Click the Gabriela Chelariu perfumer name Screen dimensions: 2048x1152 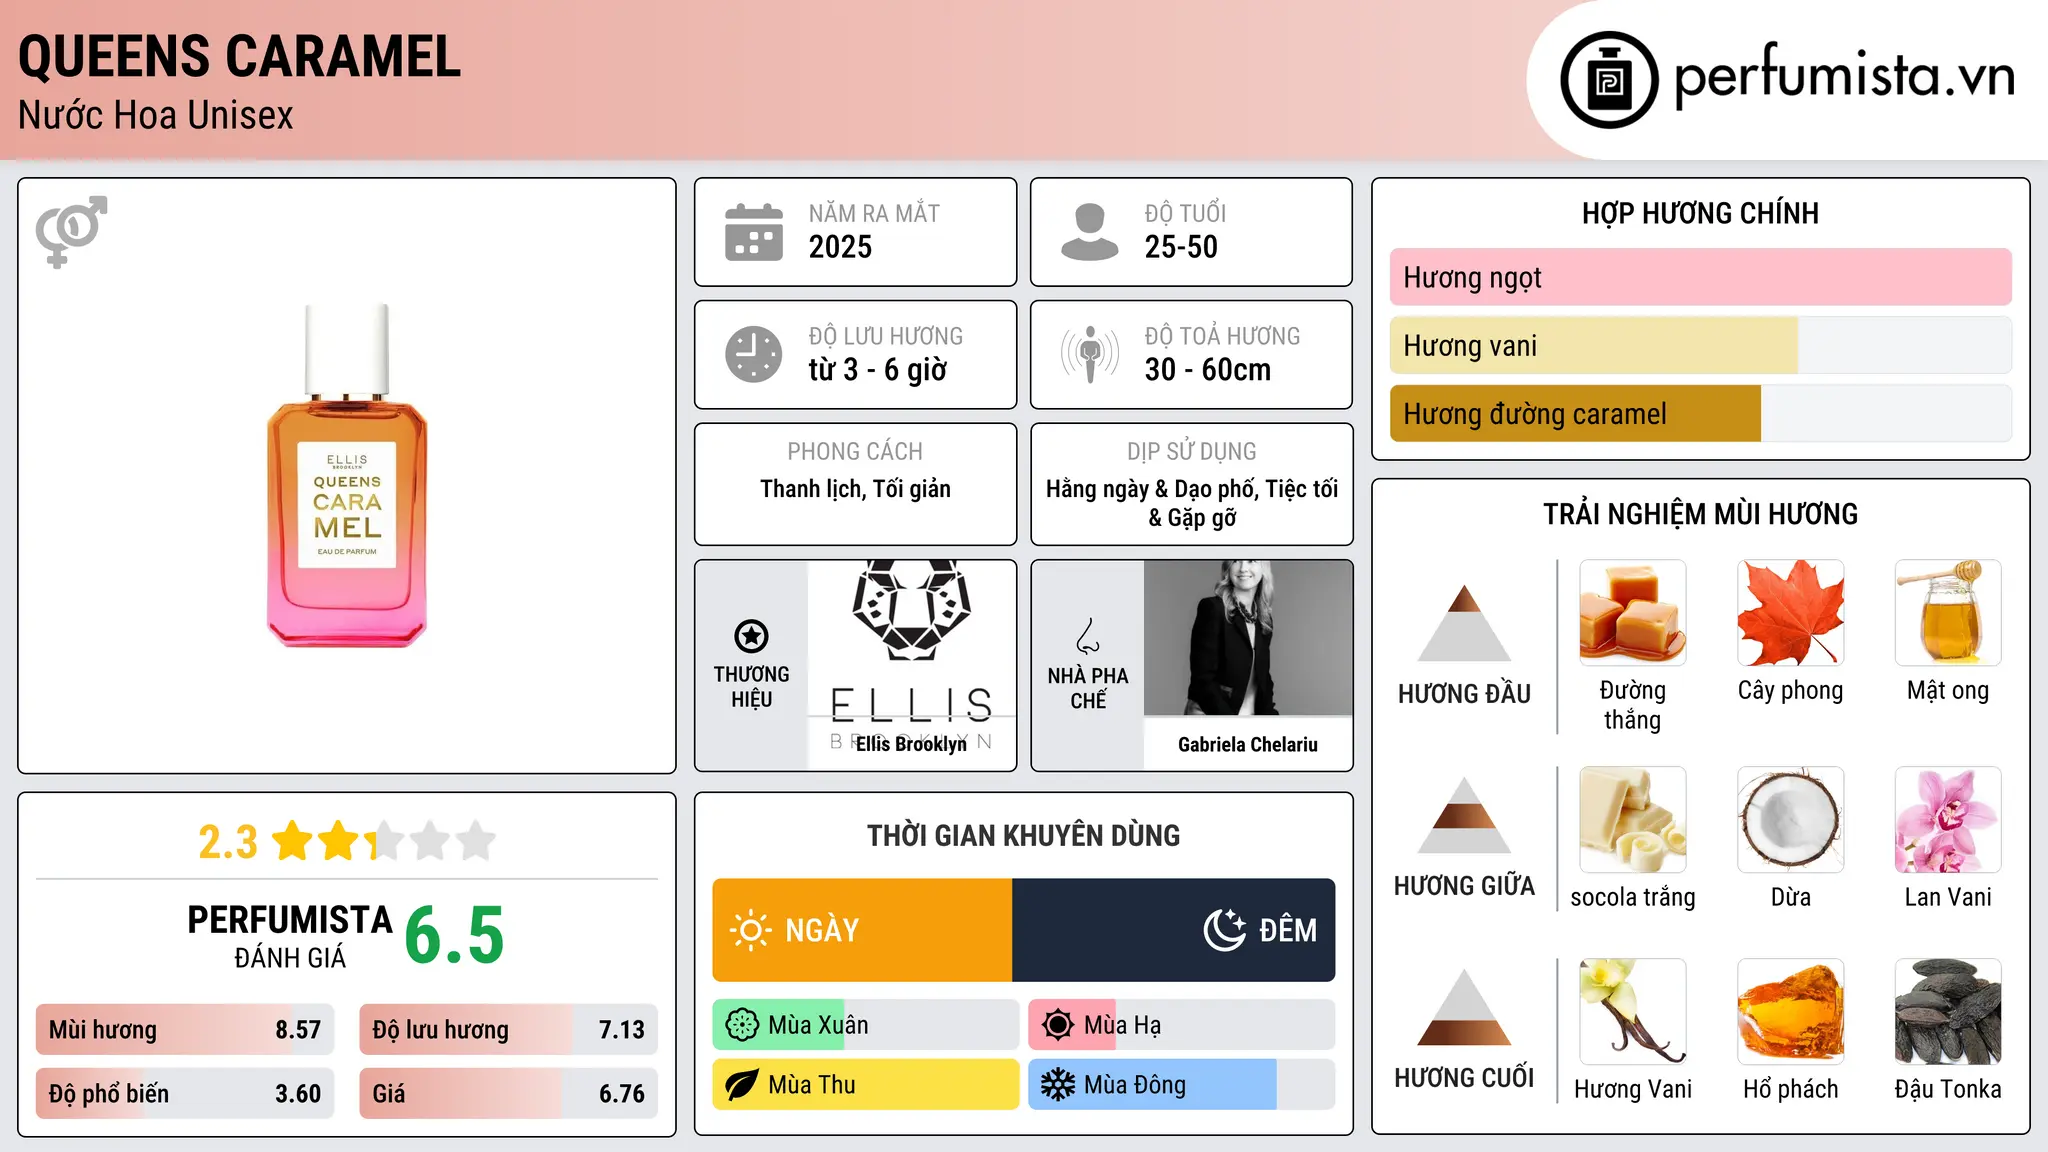(x=1248, y=744)
